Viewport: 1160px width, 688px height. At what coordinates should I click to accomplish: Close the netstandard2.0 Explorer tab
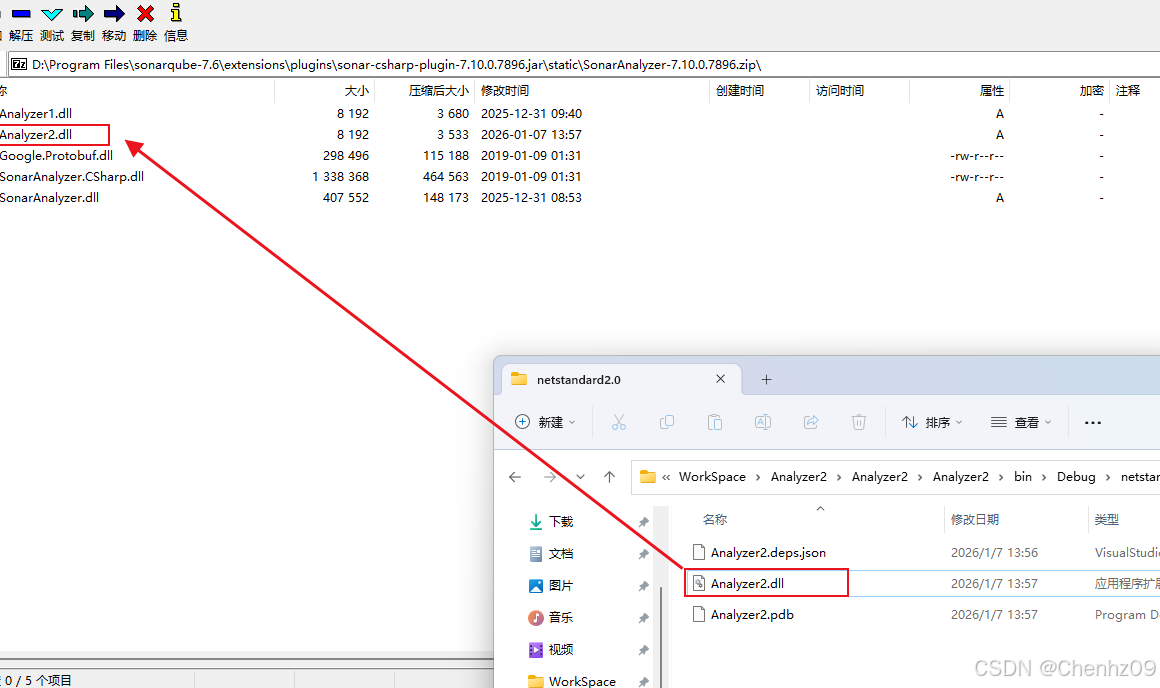(721, 379)
